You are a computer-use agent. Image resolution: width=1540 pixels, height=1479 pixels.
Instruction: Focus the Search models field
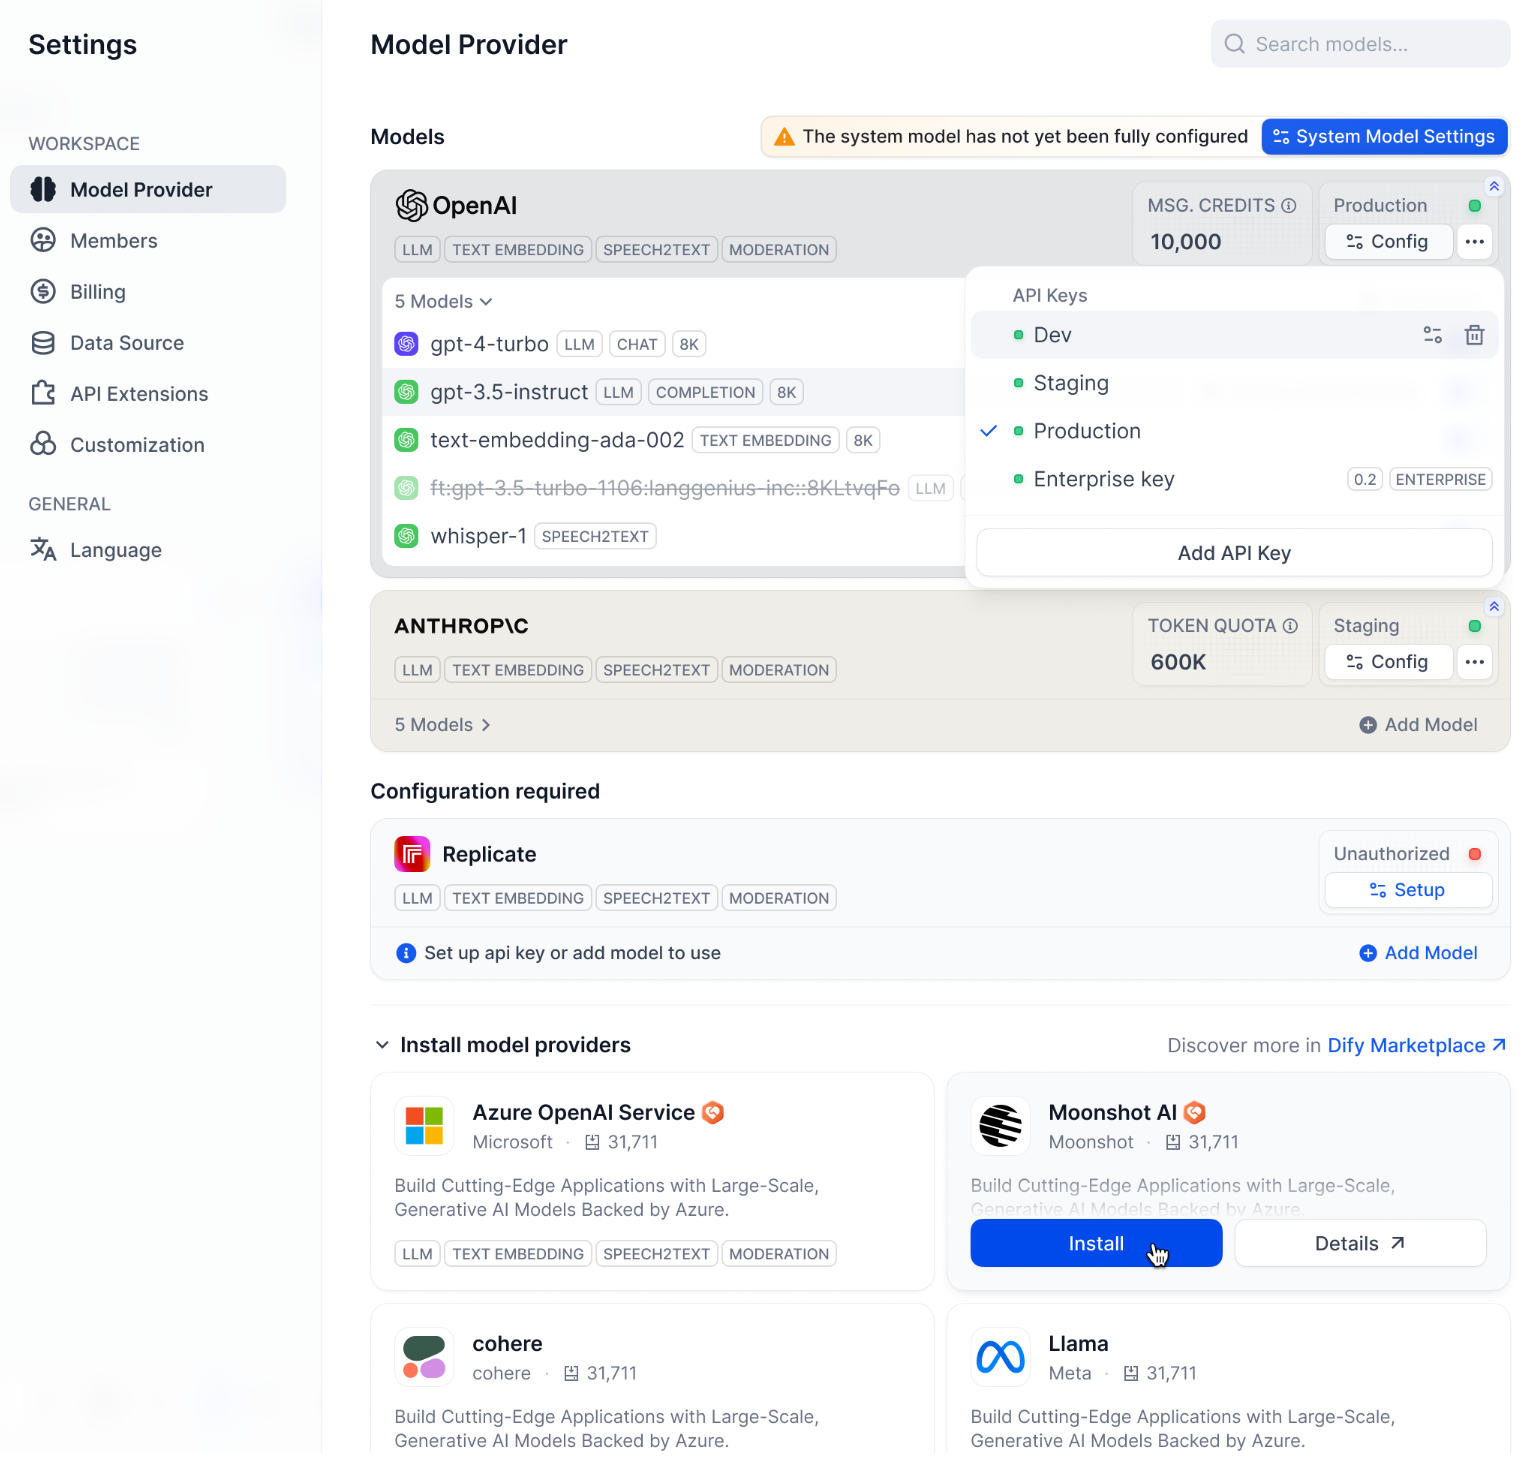(x=1360, y=44)
